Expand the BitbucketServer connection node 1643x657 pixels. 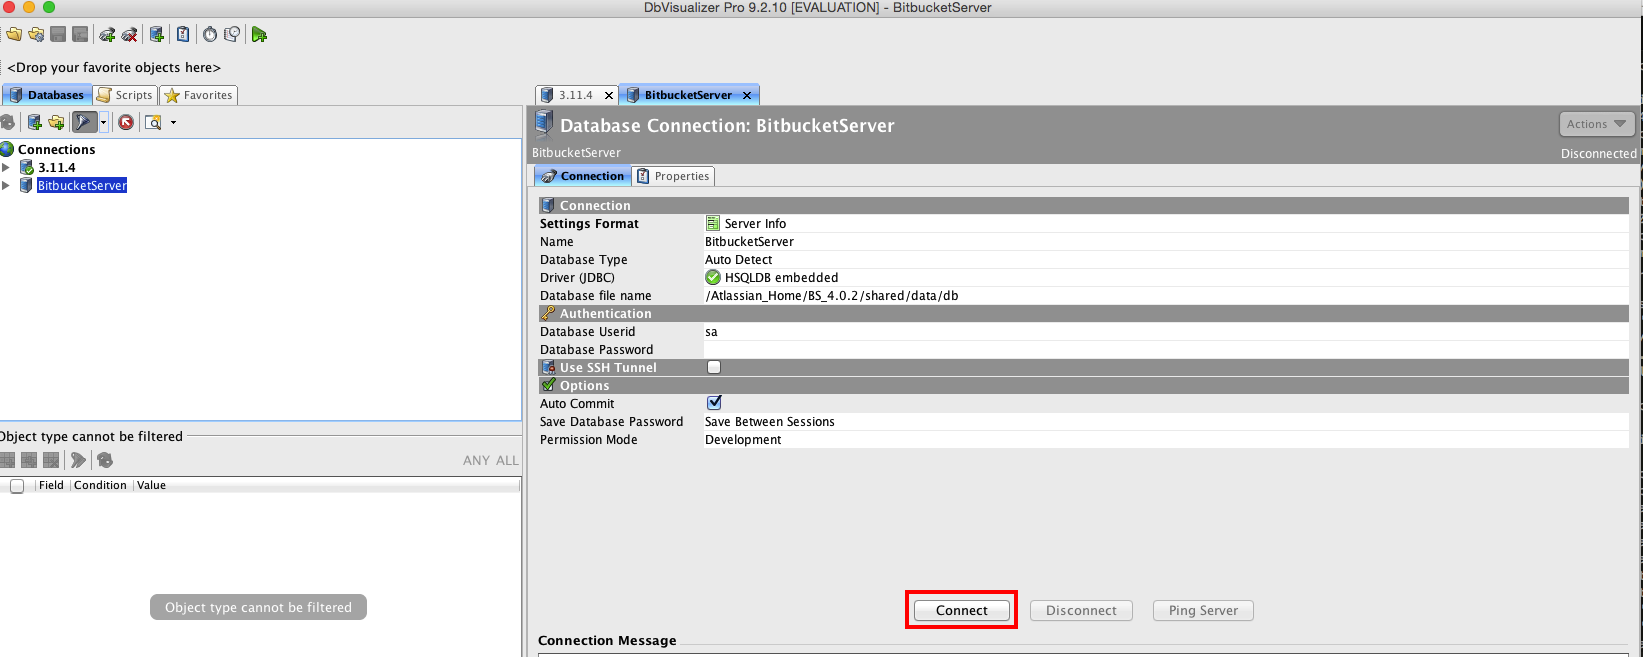[6, 185]
